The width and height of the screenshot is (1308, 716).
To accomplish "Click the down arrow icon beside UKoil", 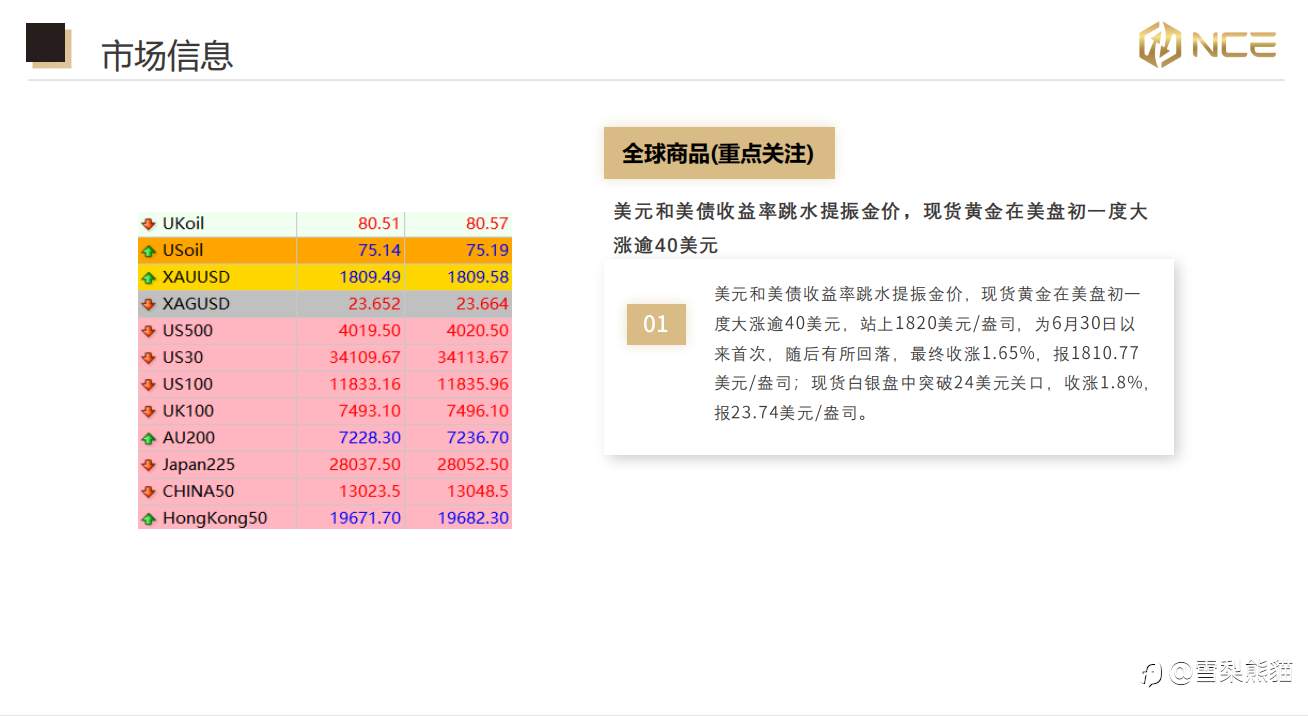I will [149, 224].
